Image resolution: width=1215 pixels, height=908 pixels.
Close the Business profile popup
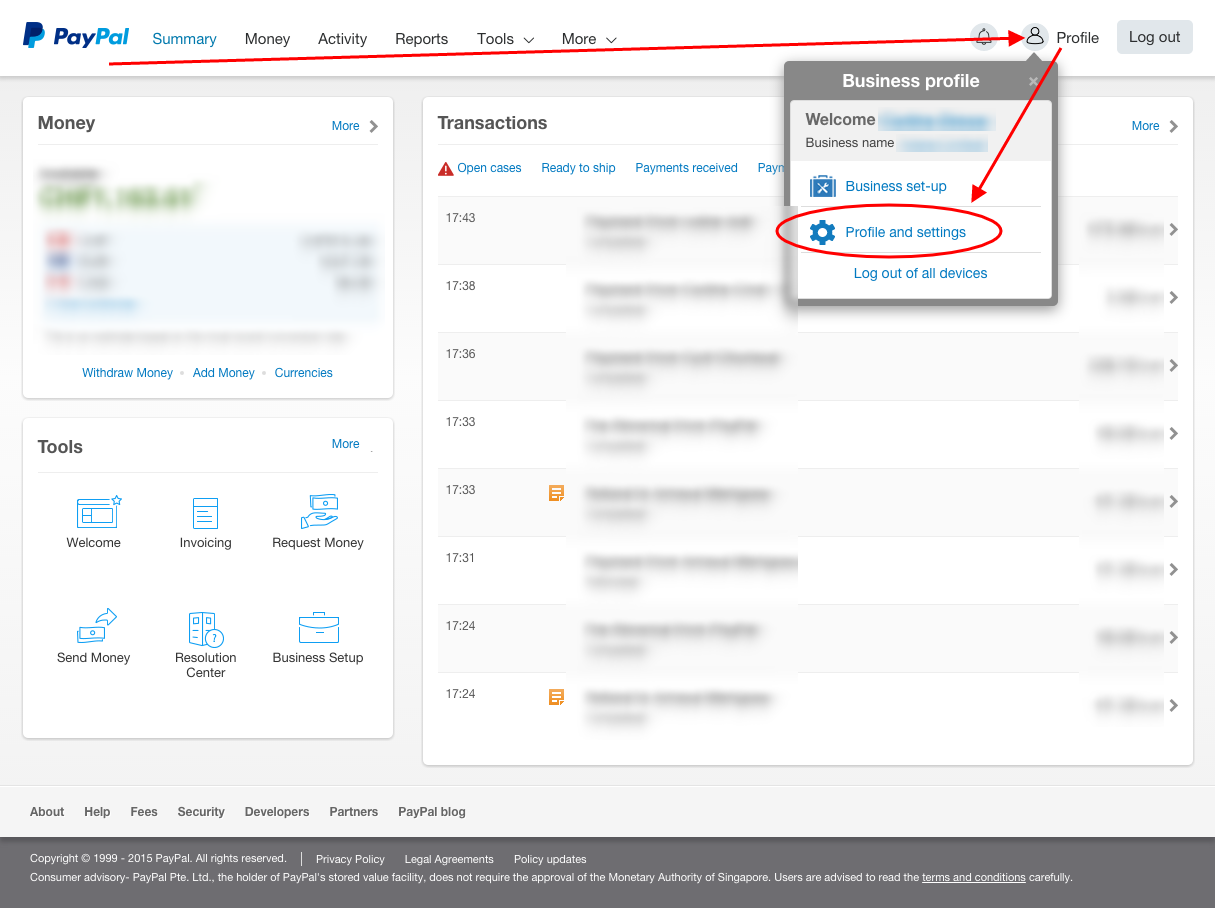tap(1033, 82)
